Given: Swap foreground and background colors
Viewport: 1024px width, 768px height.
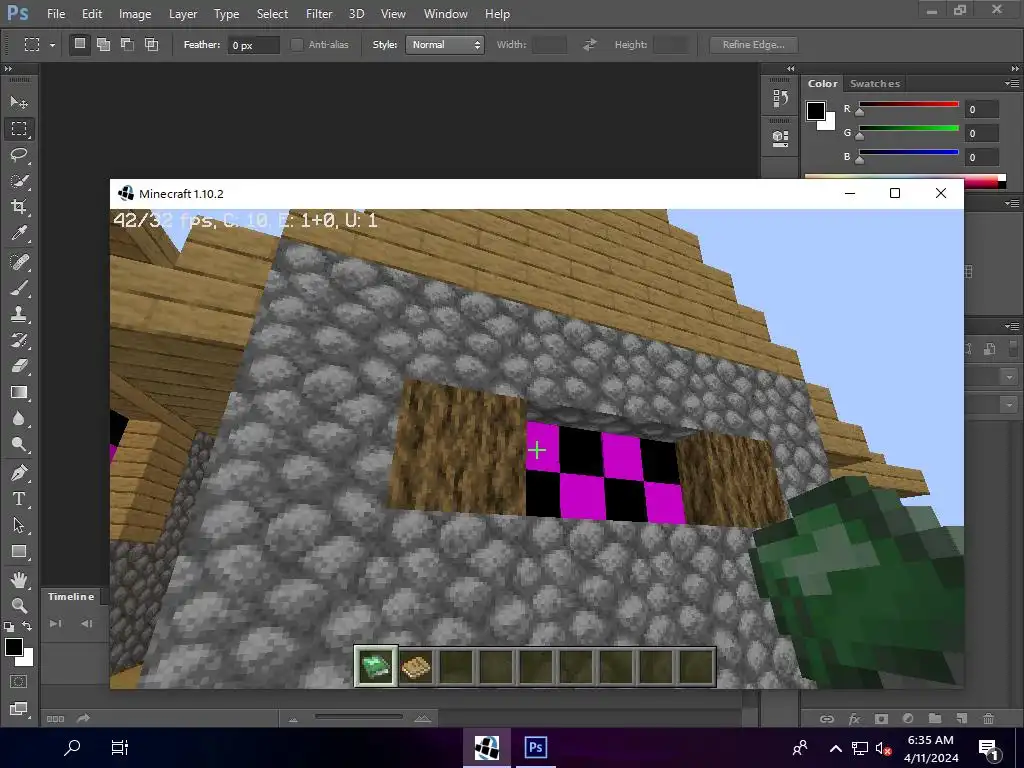Looking at the screenshot, I should click(x=27, y=626).
